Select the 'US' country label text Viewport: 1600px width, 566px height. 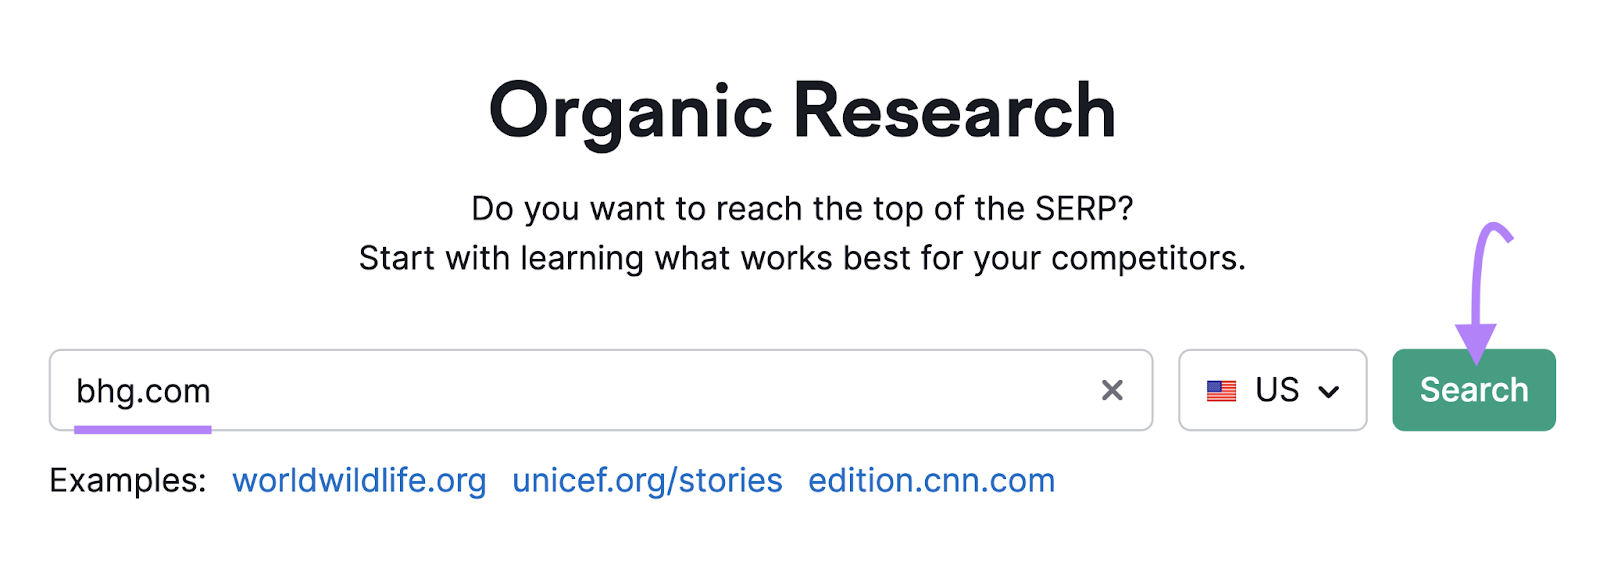point(1277,390)
